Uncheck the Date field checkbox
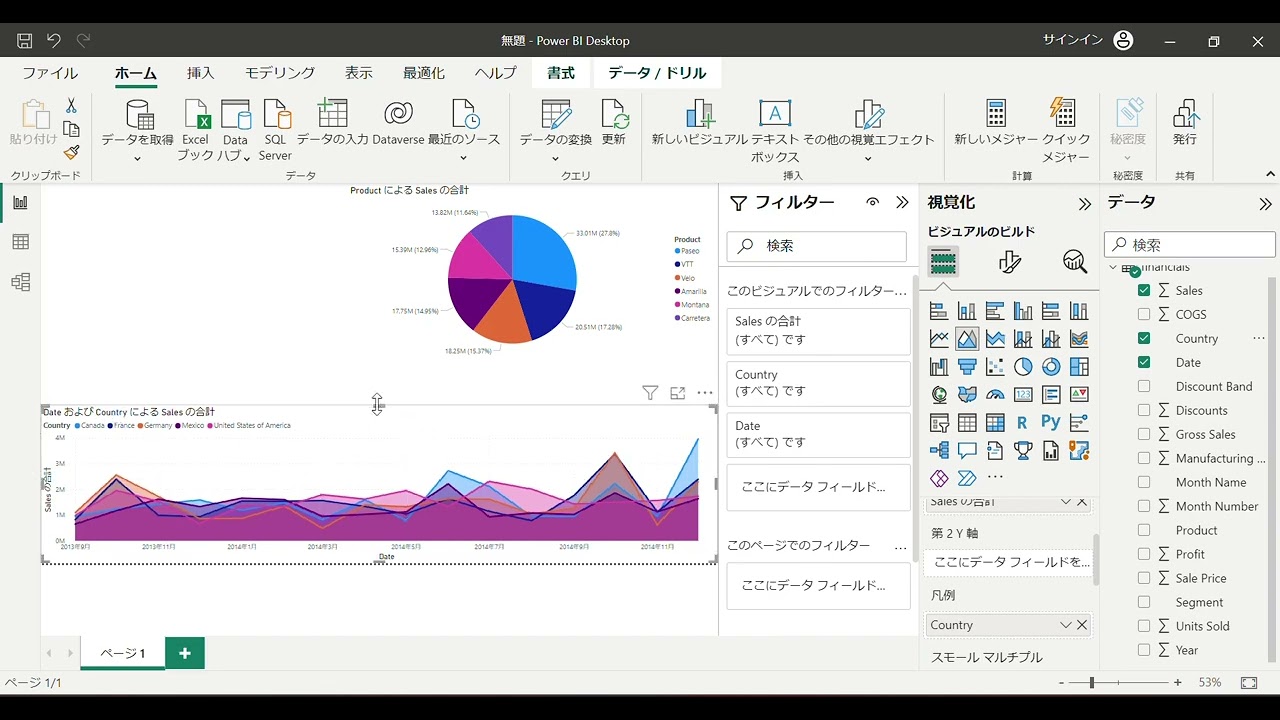The width and height of the screenshot is (1280, 720). click(1144, 362)
